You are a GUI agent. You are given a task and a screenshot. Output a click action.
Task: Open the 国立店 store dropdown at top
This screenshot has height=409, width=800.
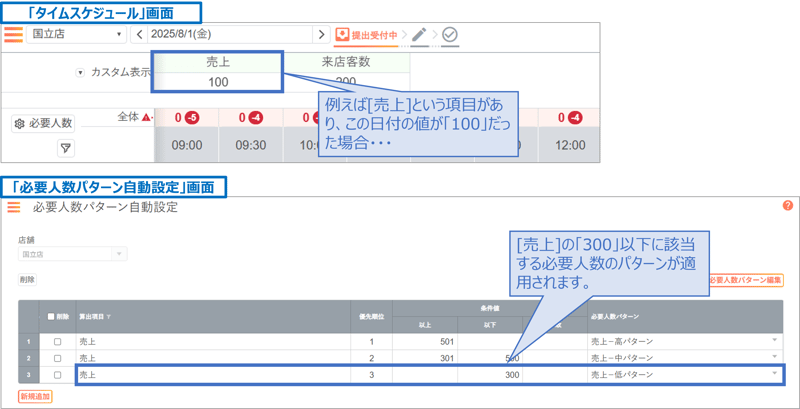[x=77, y=35]
